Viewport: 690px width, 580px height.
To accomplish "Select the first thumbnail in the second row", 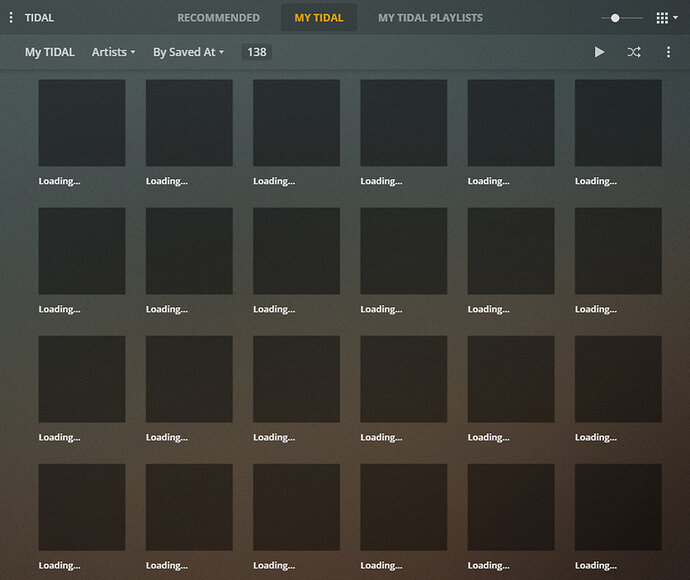I will 82,251.
